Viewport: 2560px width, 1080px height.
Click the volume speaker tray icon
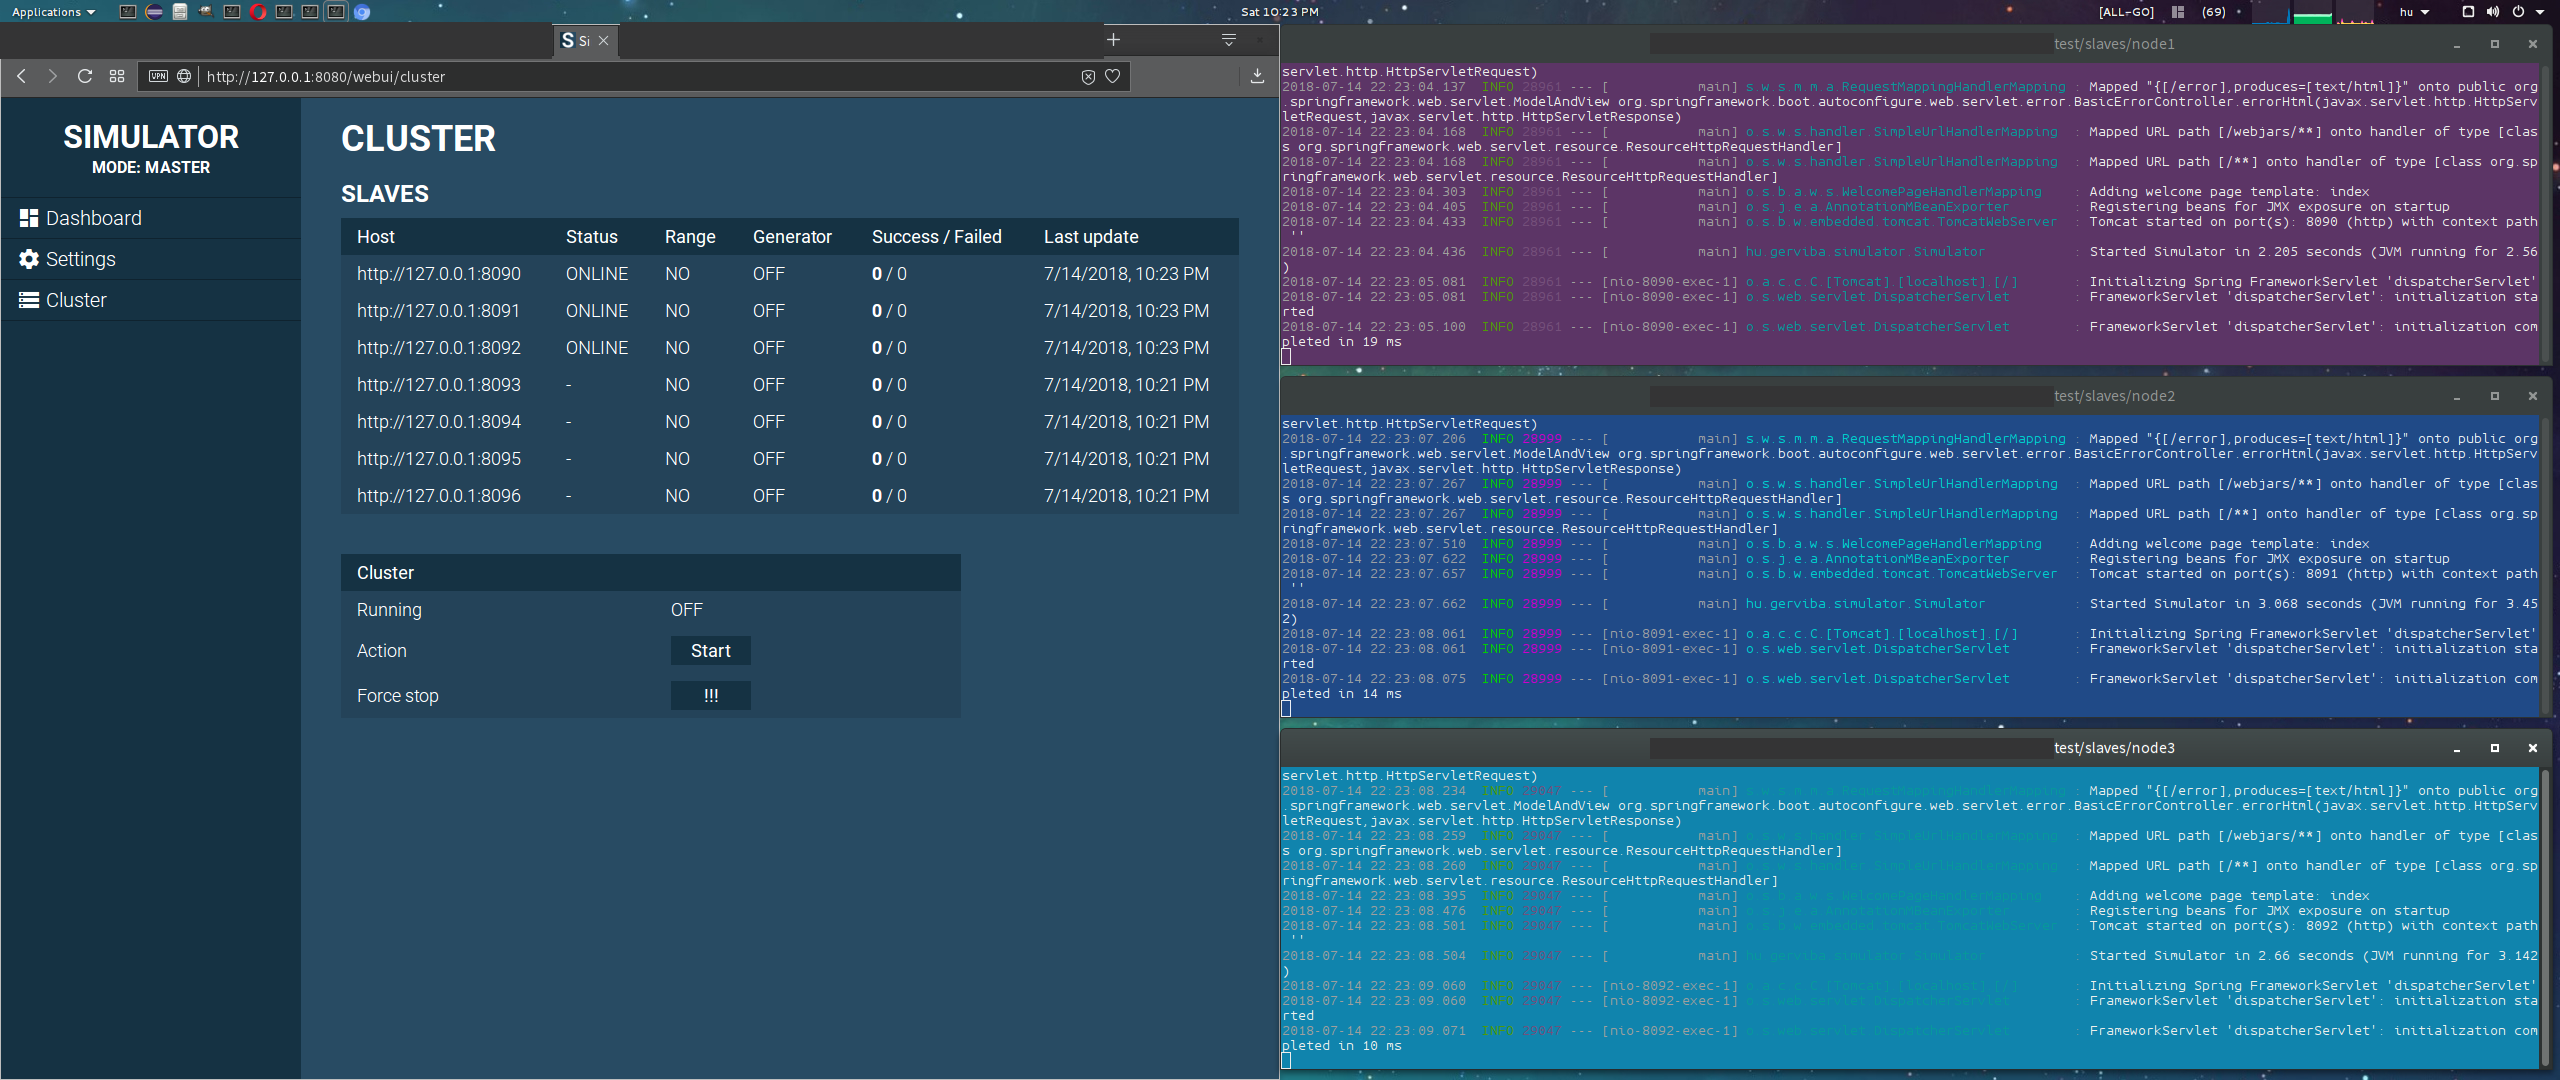pyautogui.click(x=2493, y=12)
